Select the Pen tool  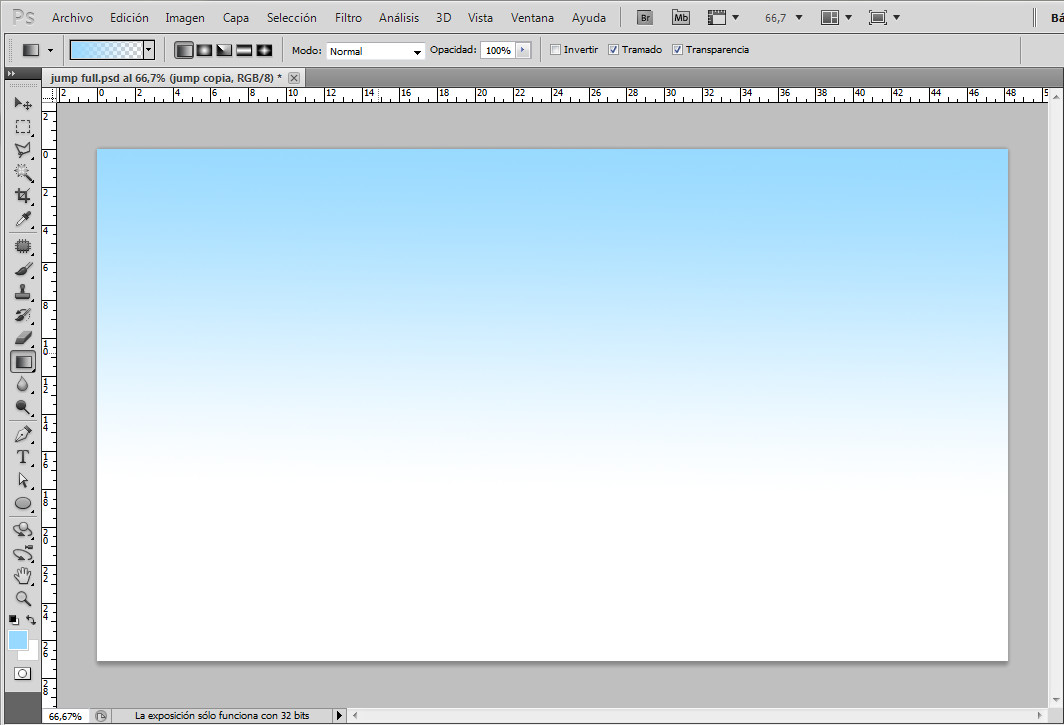click(x=23, y=432)
